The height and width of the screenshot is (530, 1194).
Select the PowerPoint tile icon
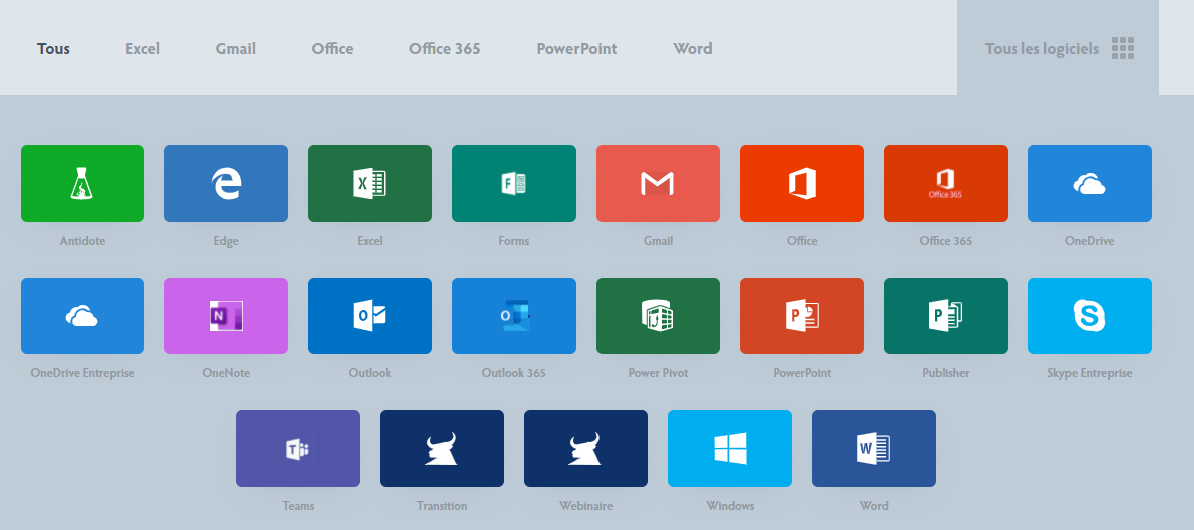pyautogui.click(x=802, y=316)
